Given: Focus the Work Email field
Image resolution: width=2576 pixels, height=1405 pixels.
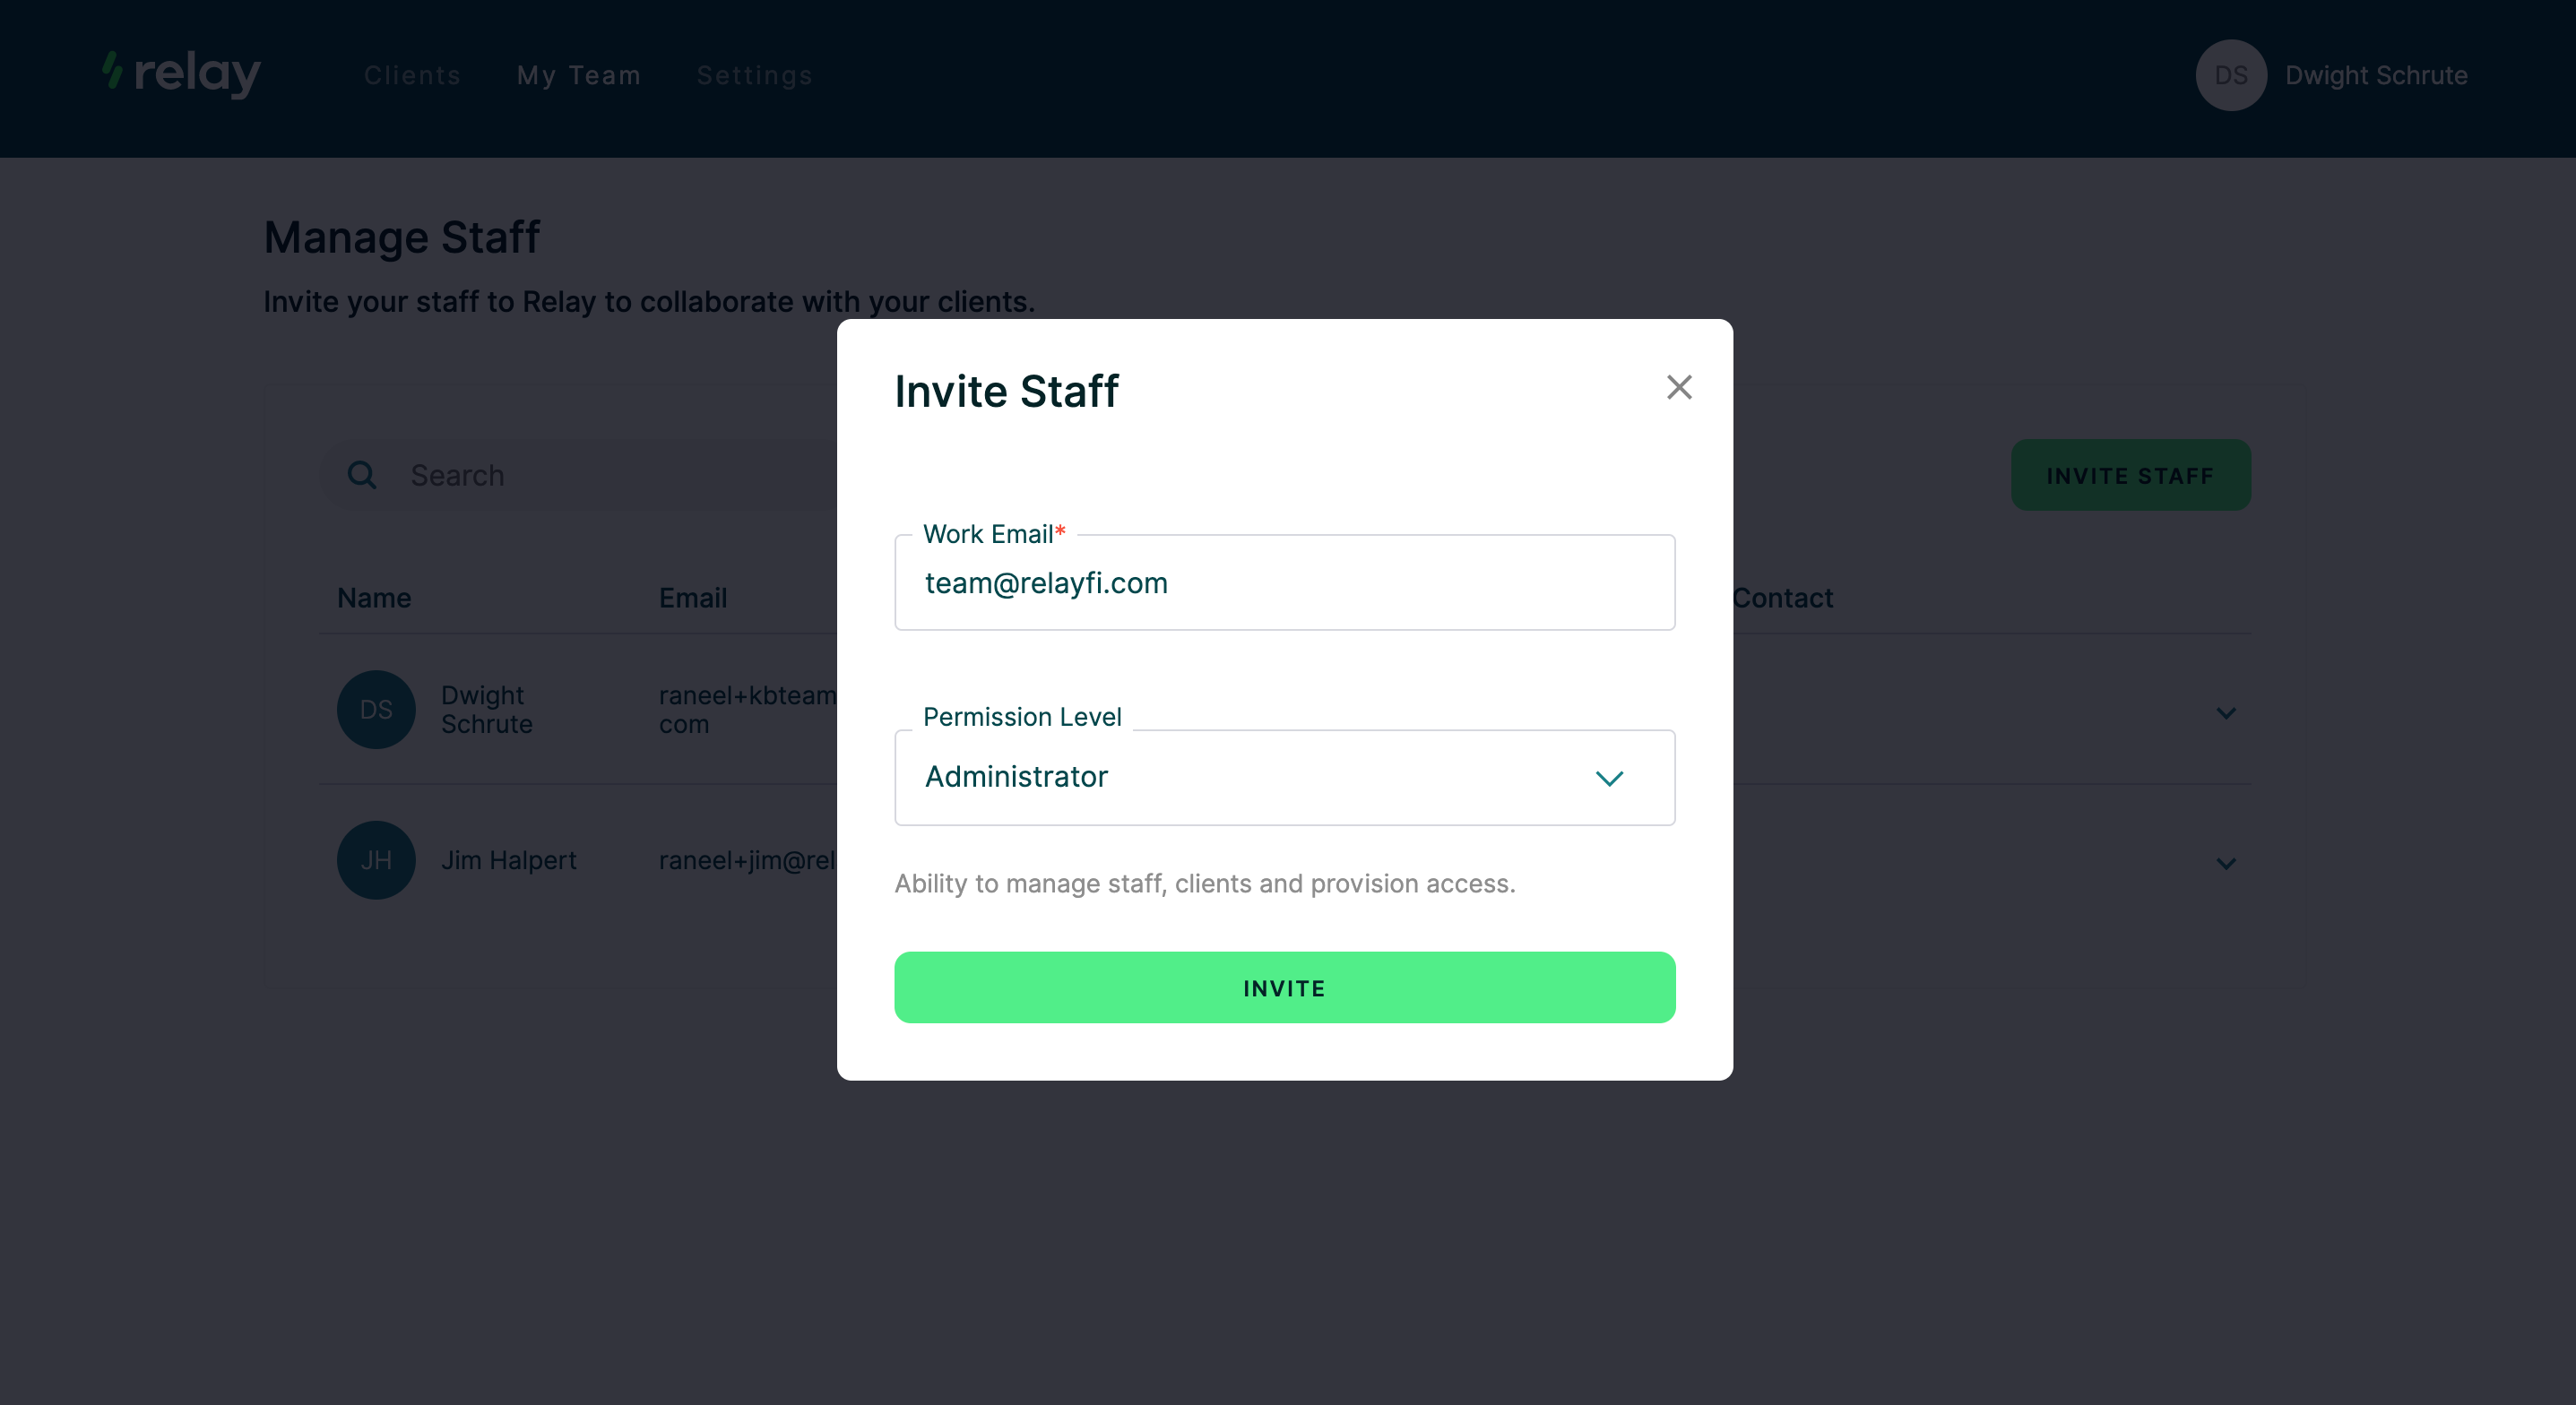Looking at the screenshot, I should [x=1284, y=582].
